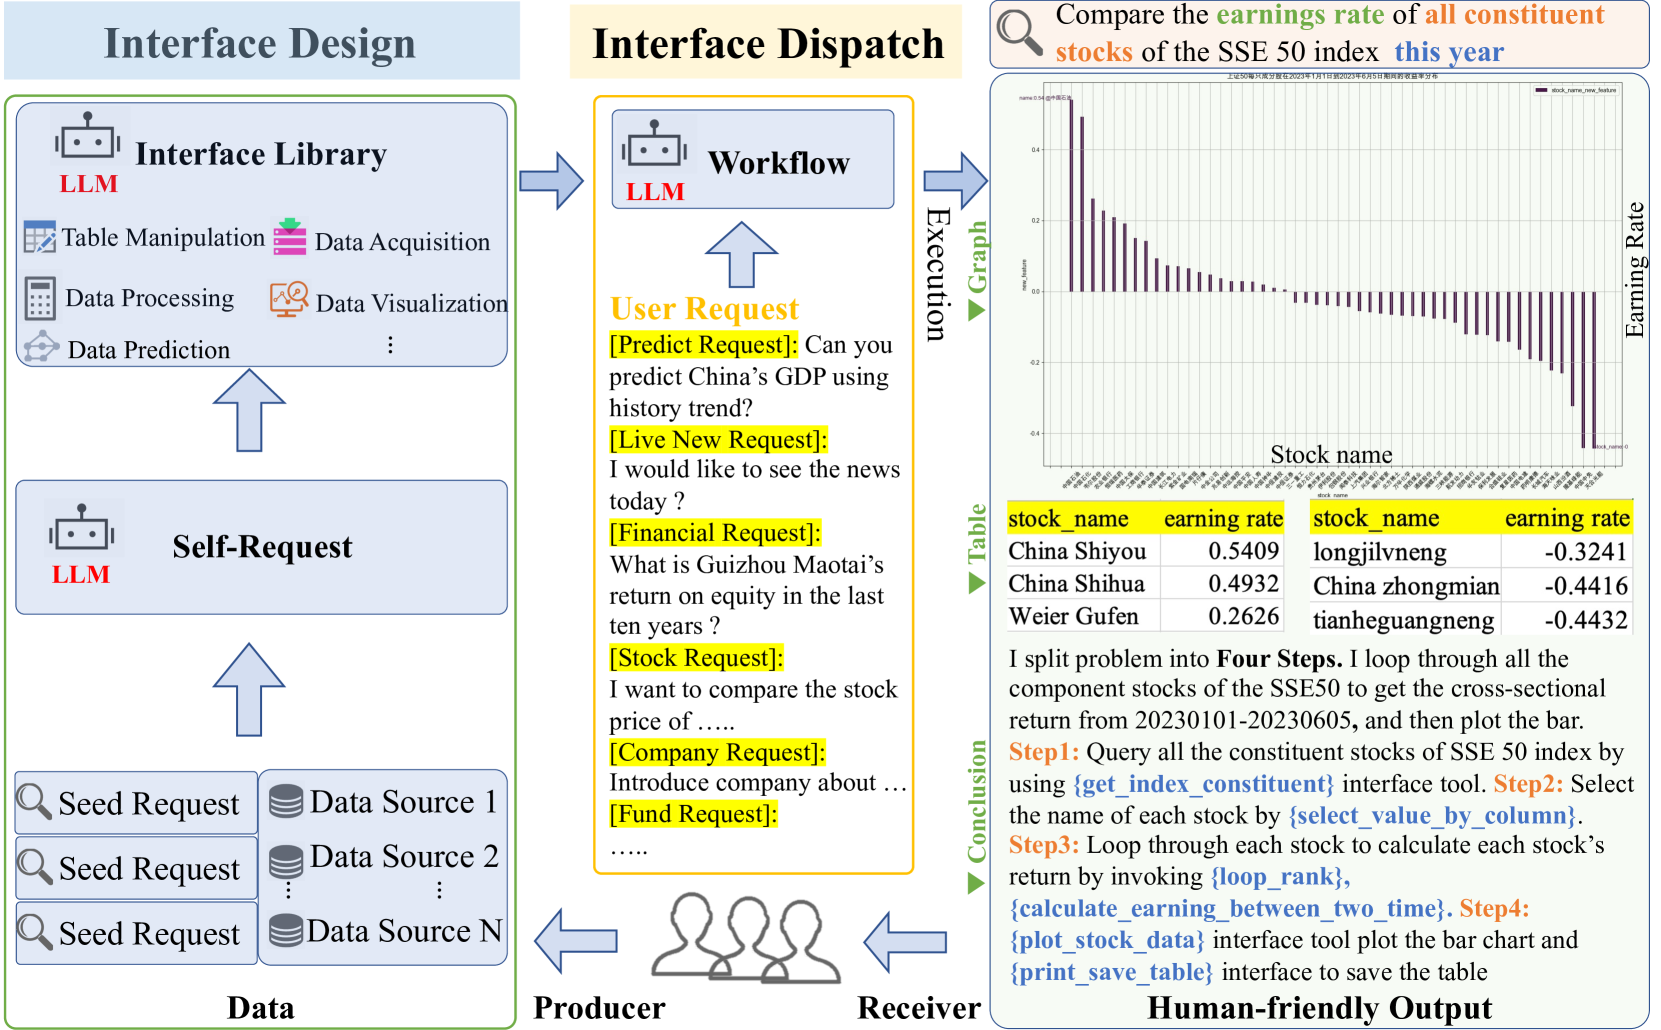Click the "{get_index_constituent}" interface name

pos(1203,784)
